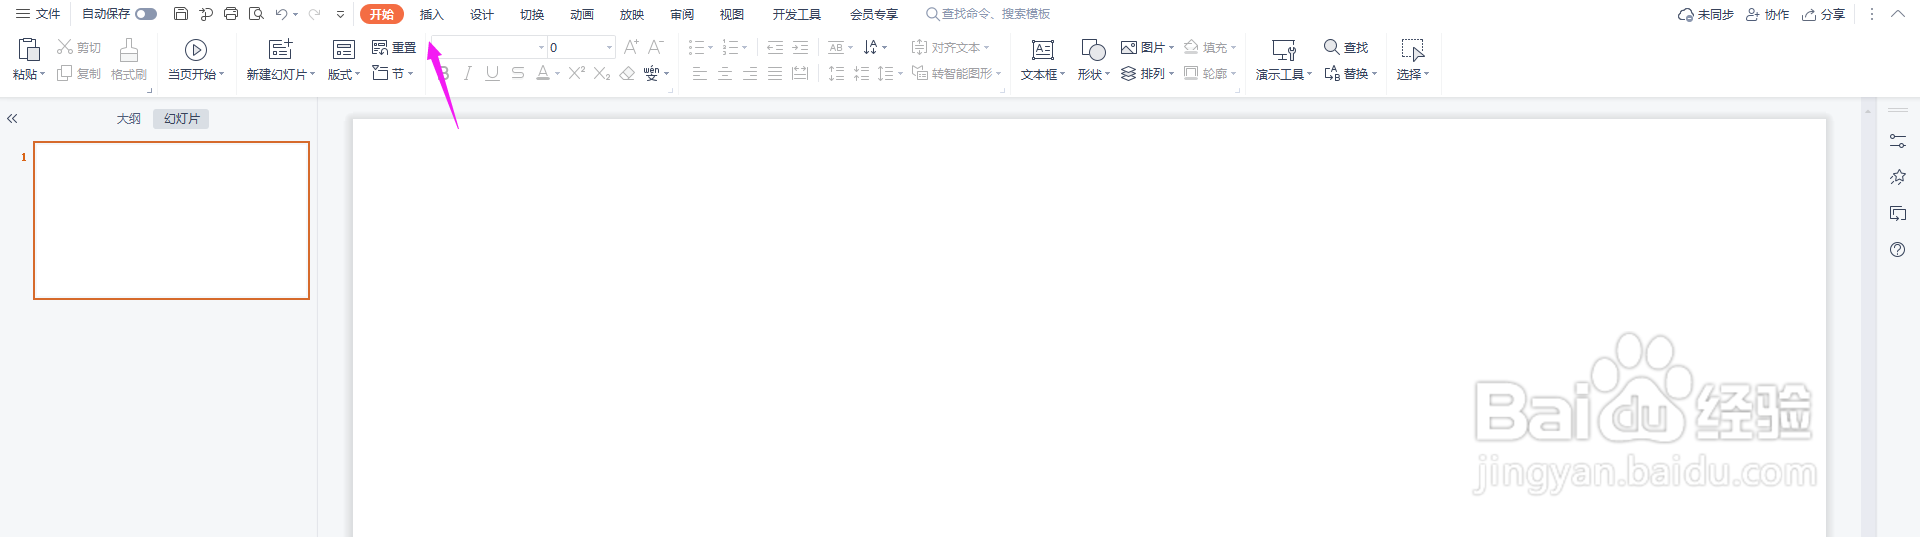Open the 审阅 Review tab

(681, 14)
